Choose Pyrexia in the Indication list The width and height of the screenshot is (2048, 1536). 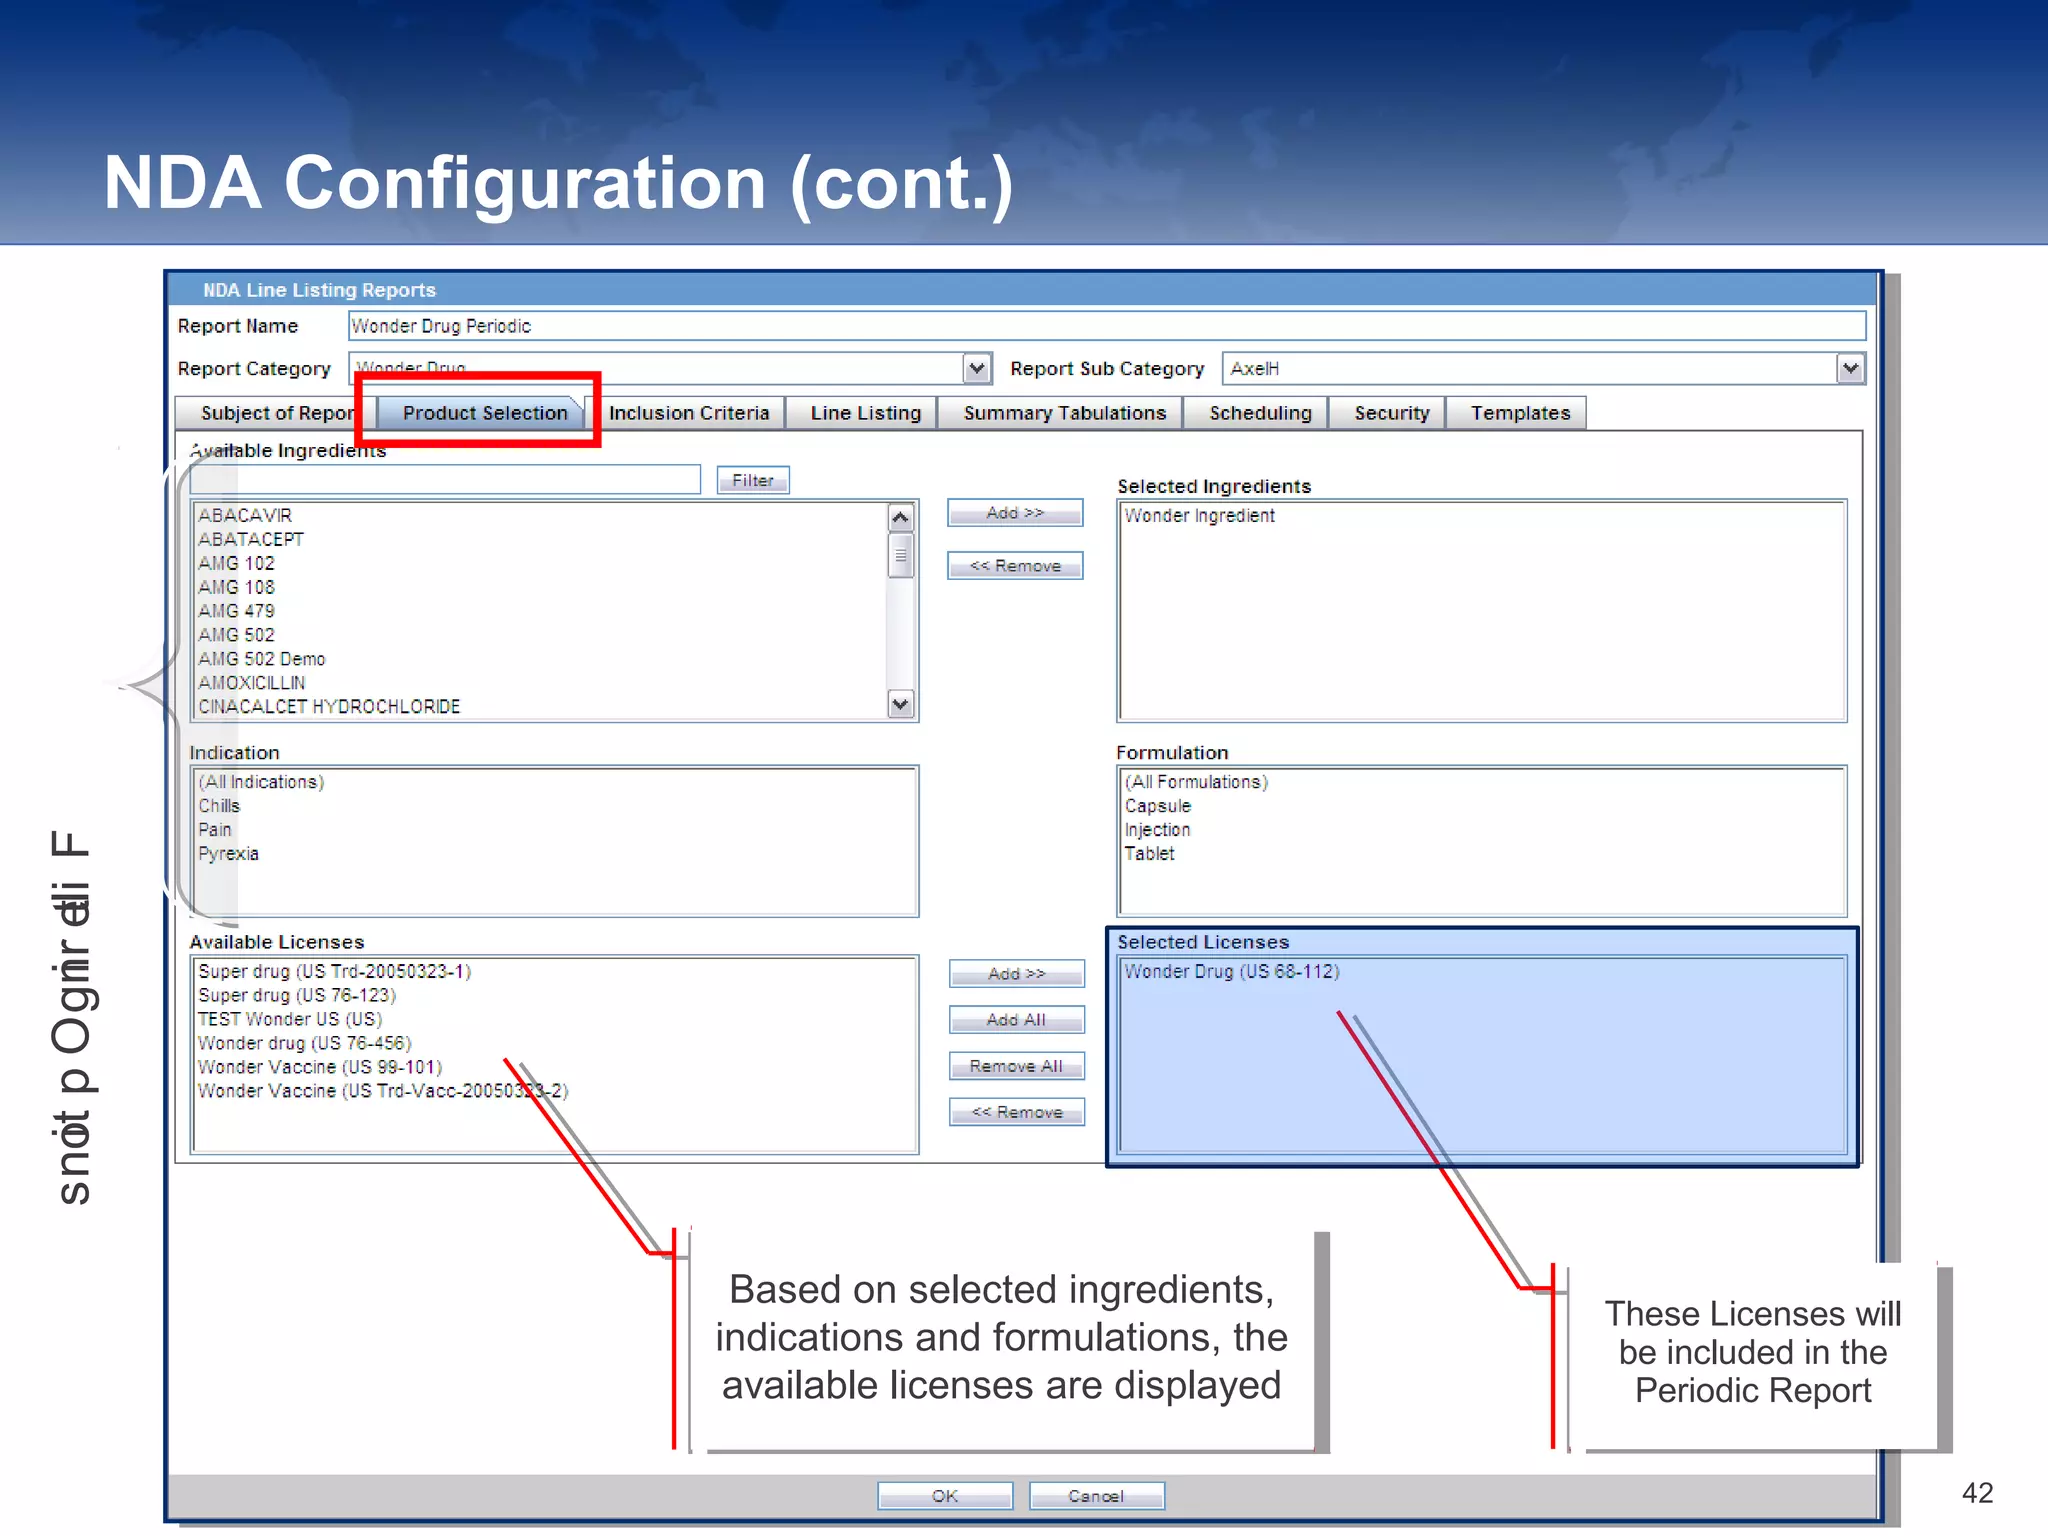pyautogui.click(x=228, y=854)
